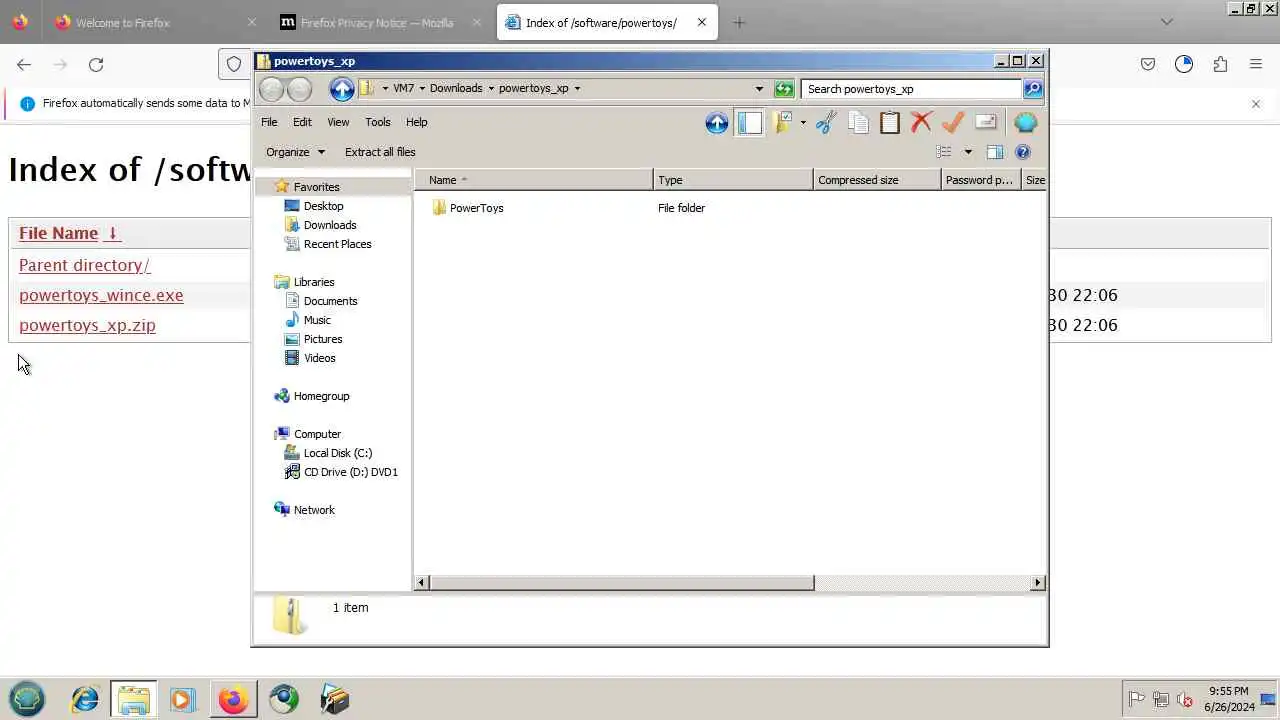The width and height of the screenshot is (1280, 720).
Task: Select Favorites in navigation pane
Action: pyautogui.click(x=316, y=187)
